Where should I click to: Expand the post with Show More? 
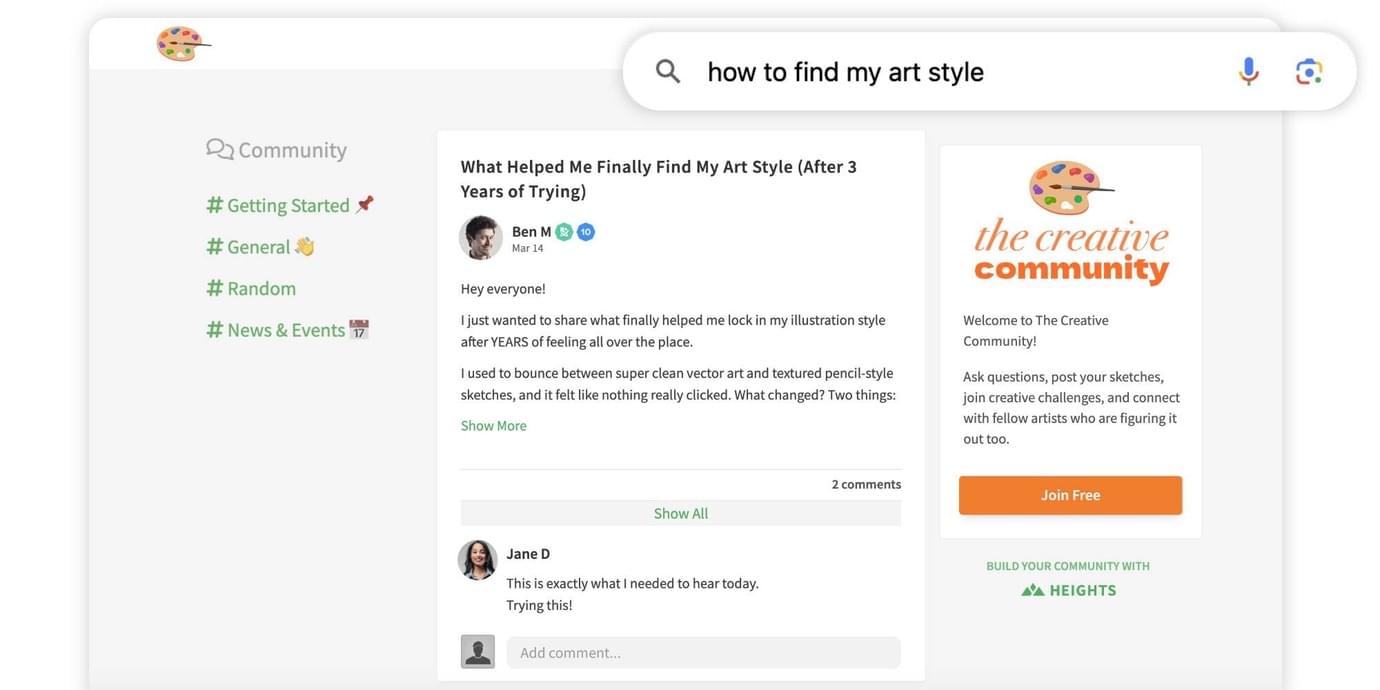[x=493, y=426]
